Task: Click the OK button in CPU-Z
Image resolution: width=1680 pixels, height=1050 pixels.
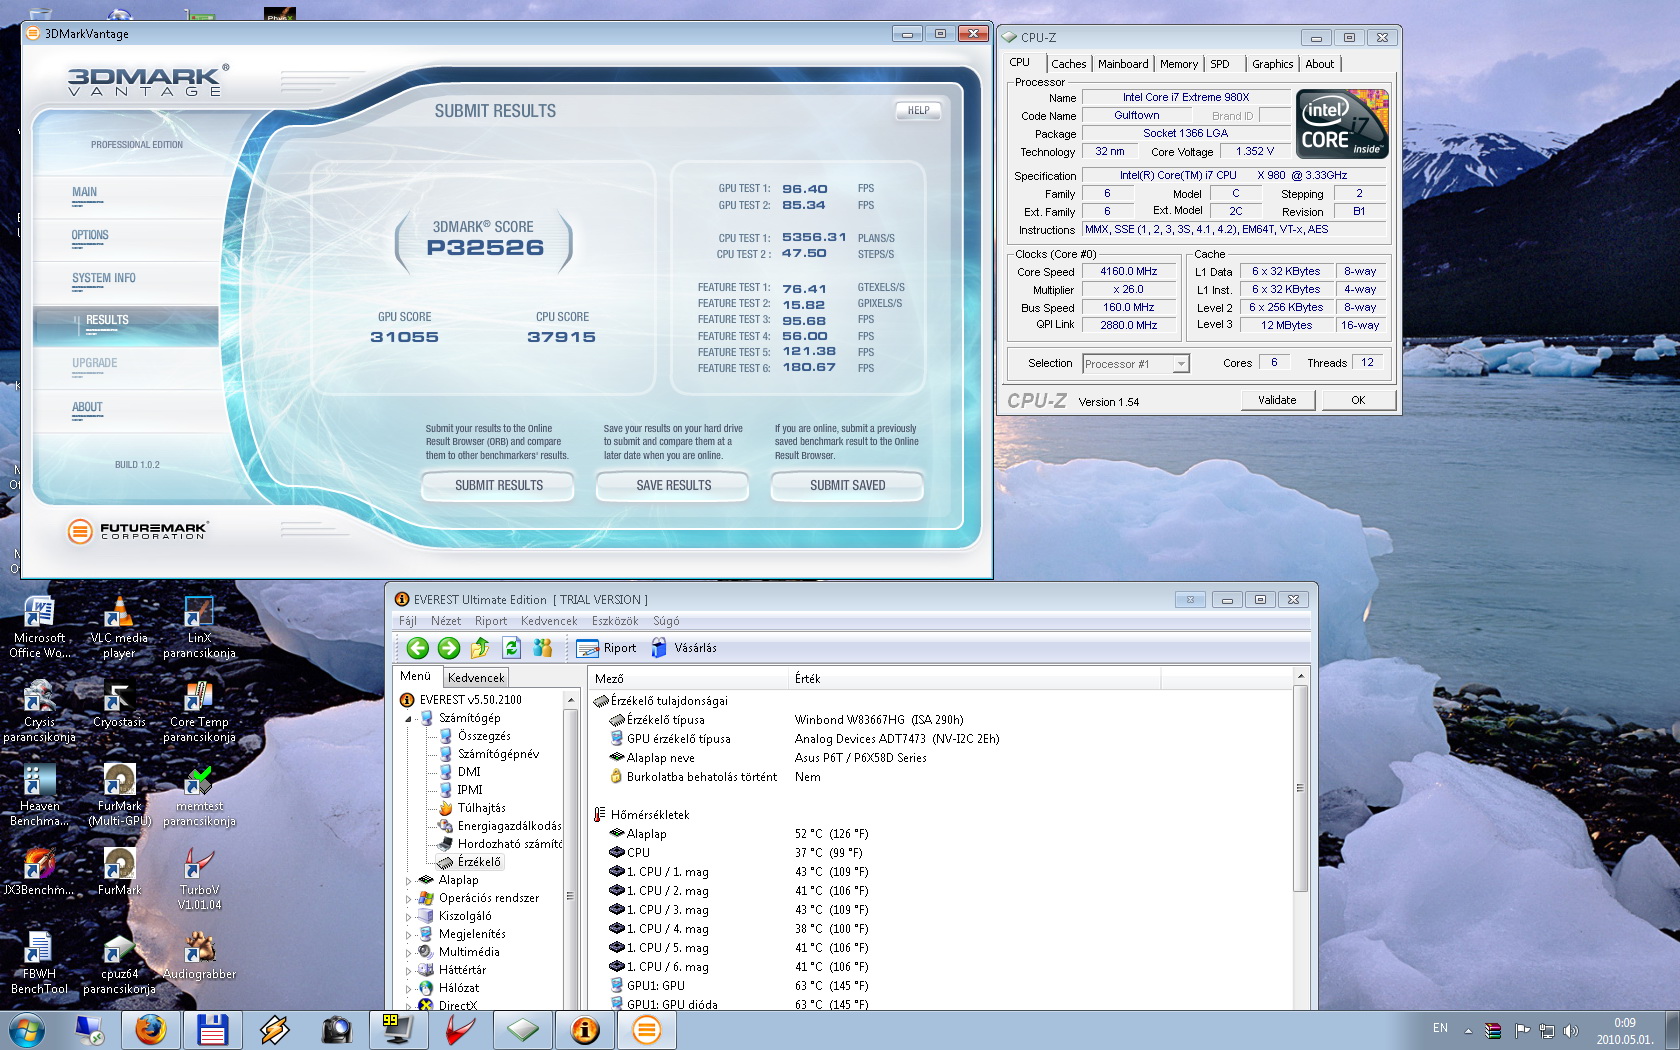Action: point(1358,400)
